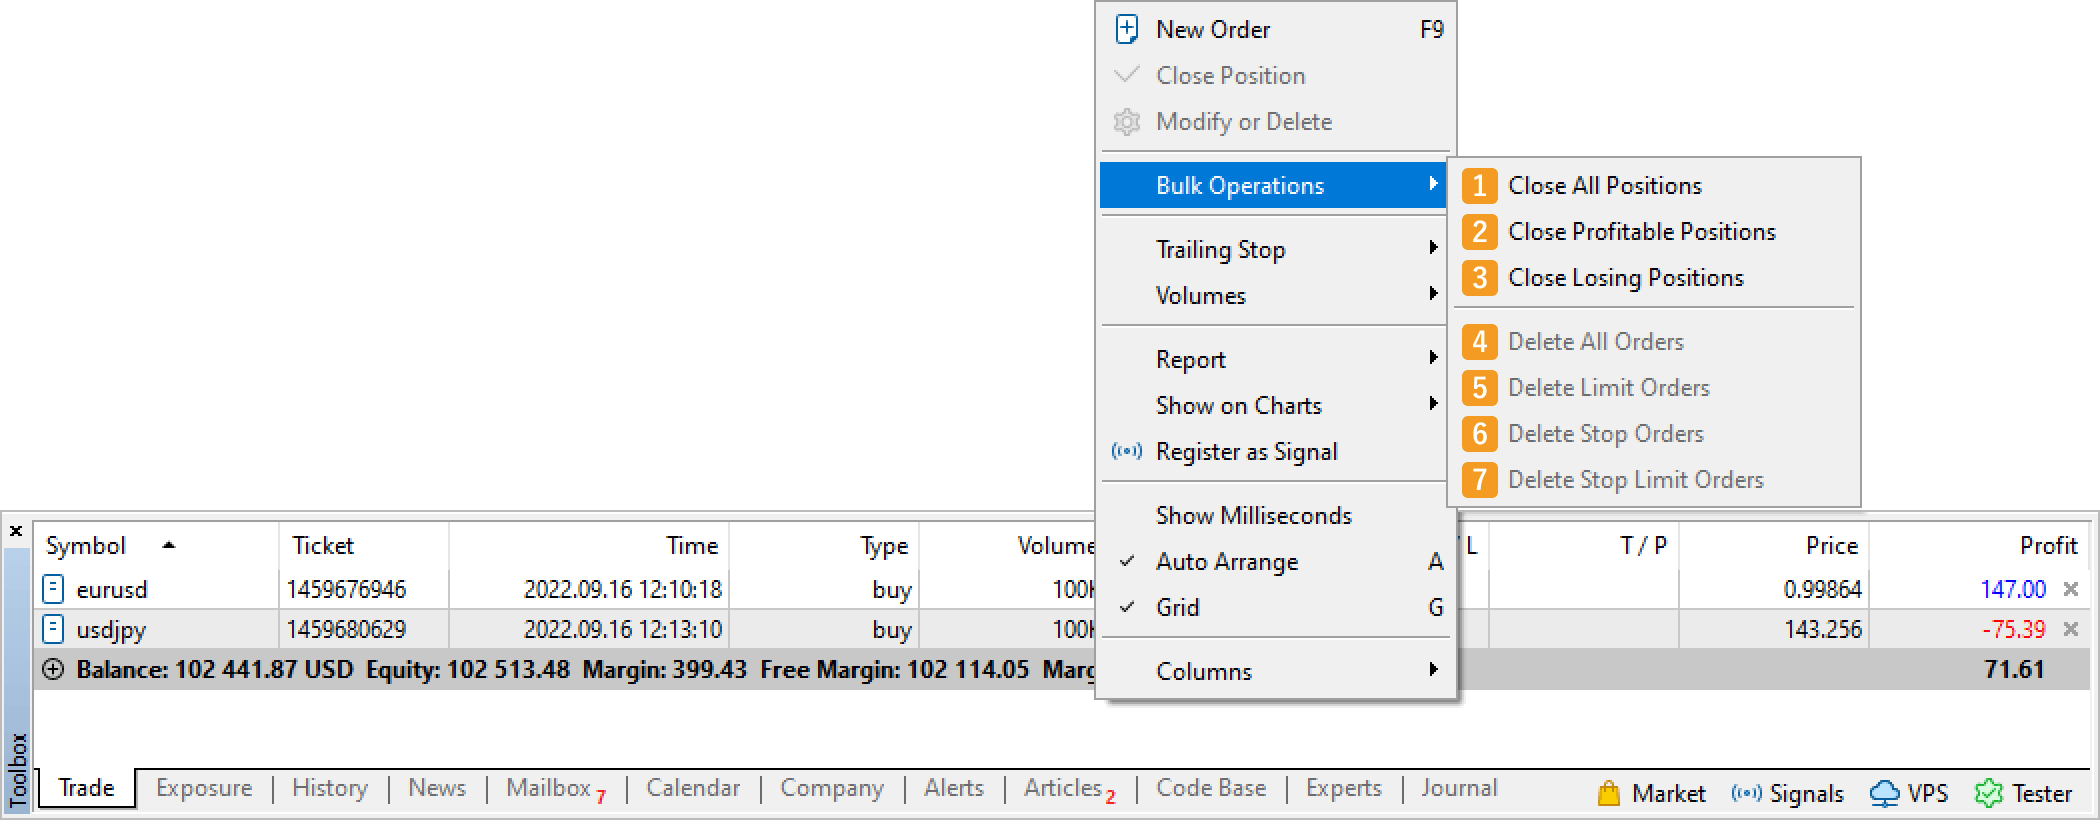Open the Company tab
The width and height of the screenshot is (2100, 820).
(x=832, y=788)
